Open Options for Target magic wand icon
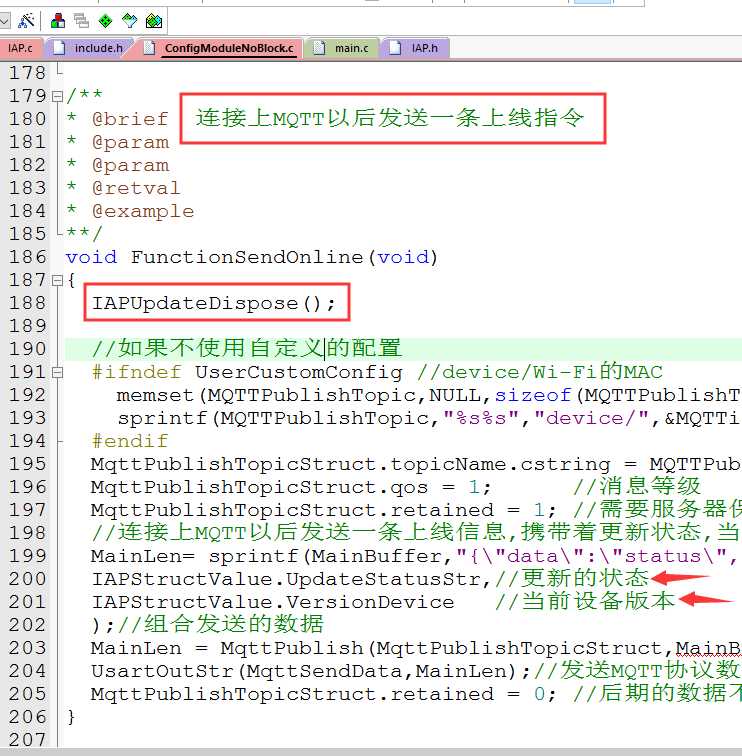Viewport: 742px width, 756px height. tap(26, 20)
